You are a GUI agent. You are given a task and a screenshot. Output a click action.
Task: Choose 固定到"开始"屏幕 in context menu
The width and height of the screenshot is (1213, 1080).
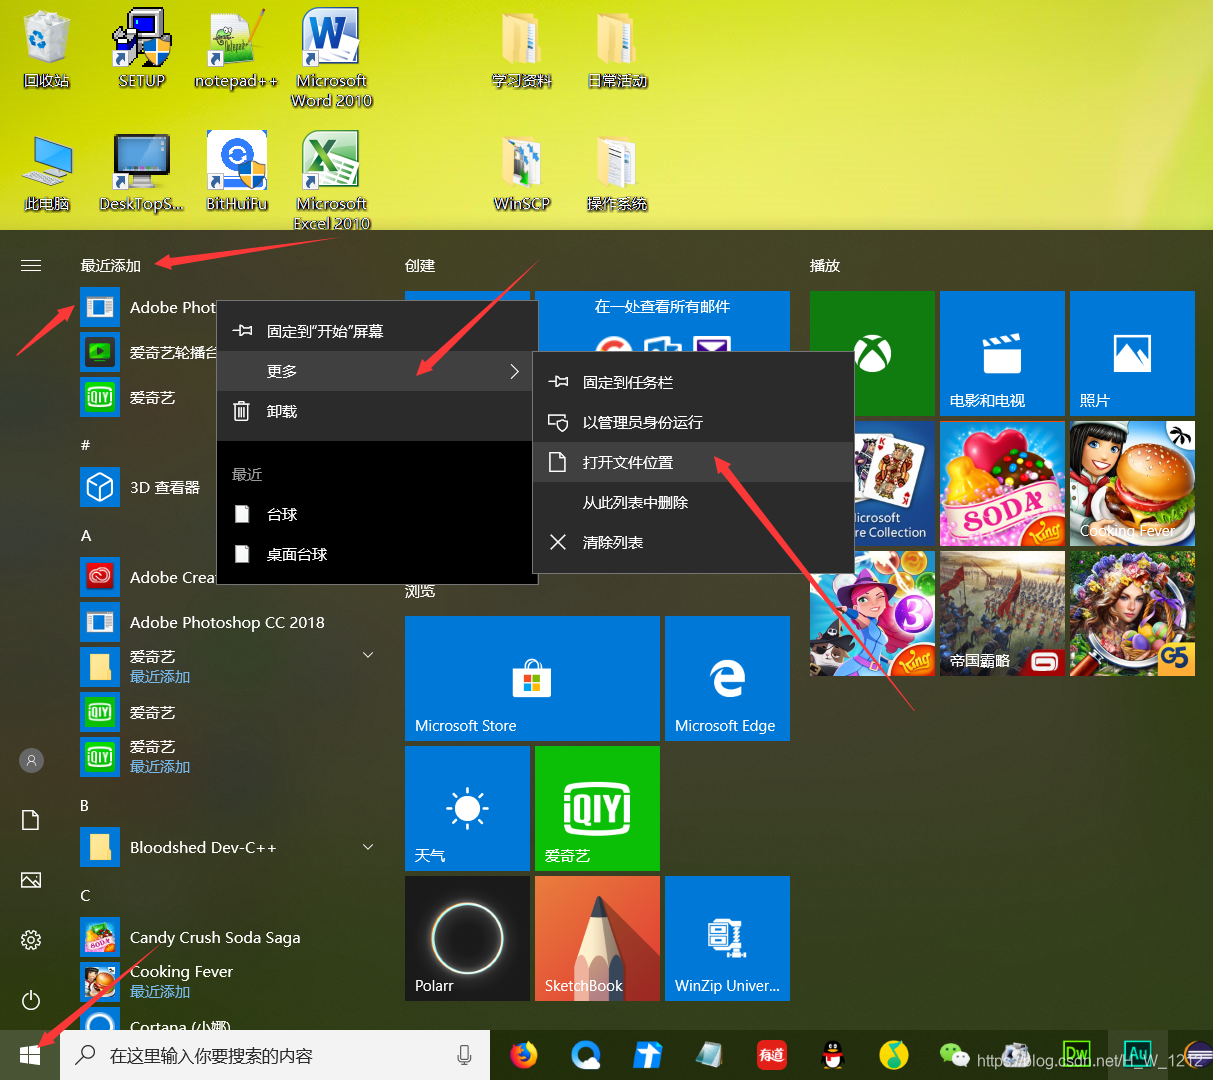point(377,331)
